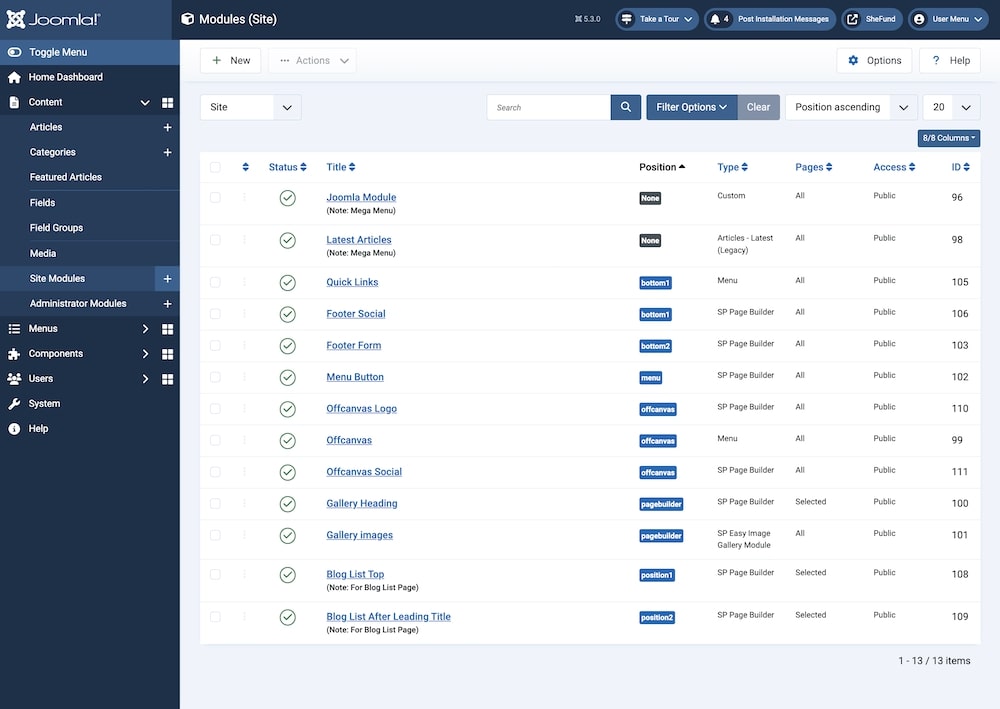Expand the 8/8 Columns selector

tap(948, 138)
